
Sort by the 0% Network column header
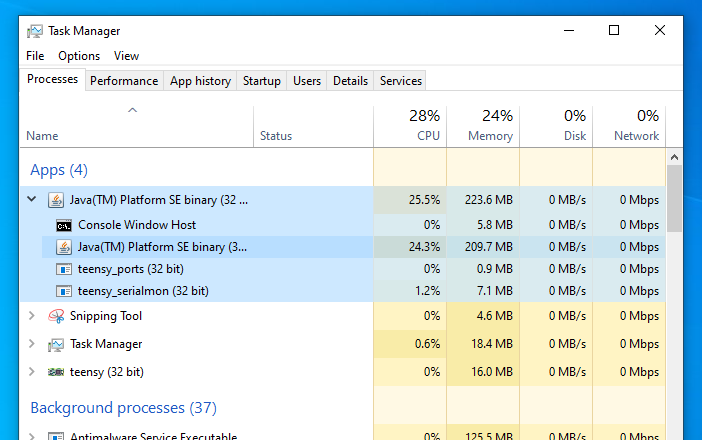click(x=629, y=127)
